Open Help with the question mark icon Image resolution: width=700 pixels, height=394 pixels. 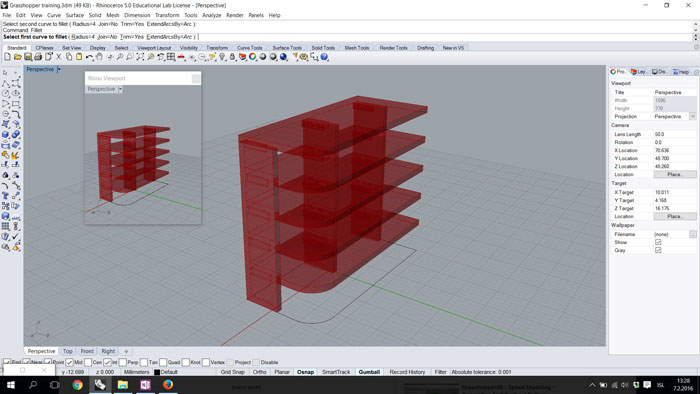[x=325, y=57]
